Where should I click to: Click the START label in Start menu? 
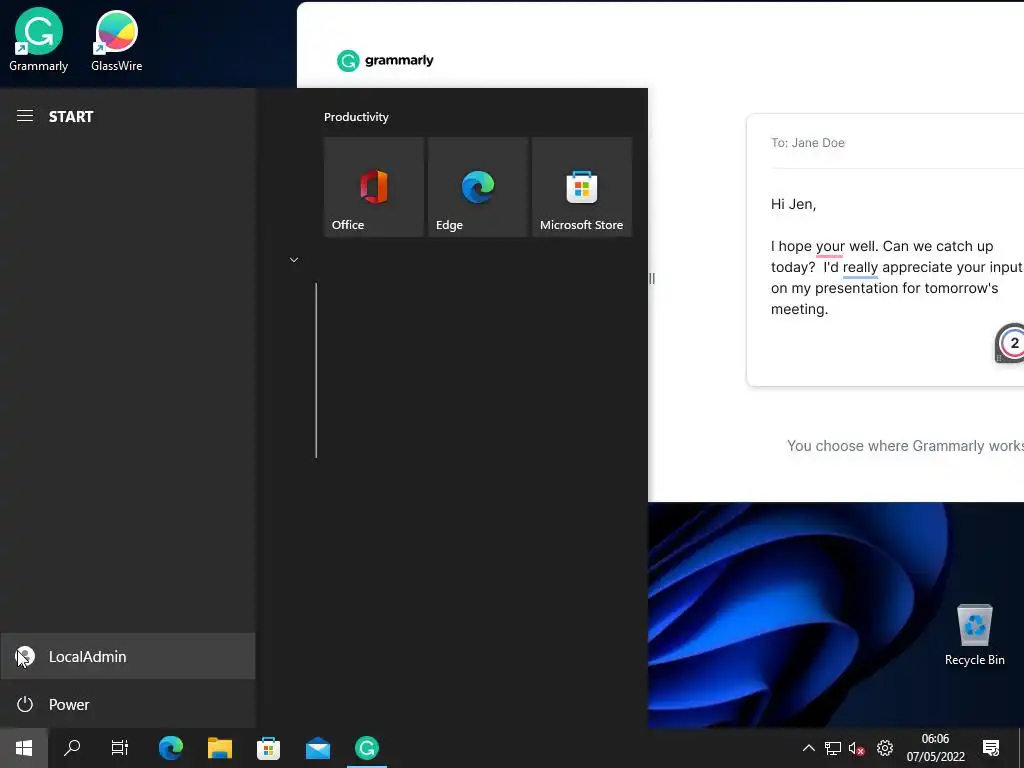(71, 117)
